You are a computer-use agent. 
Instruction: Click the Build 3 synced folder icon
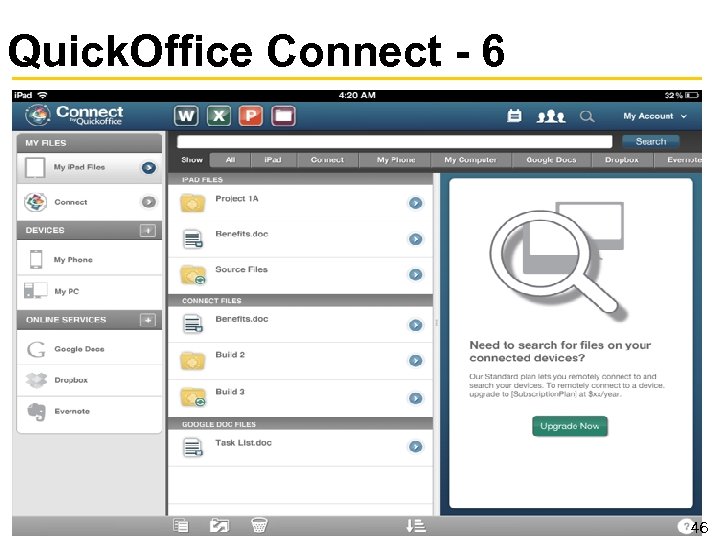click(193, 397)
